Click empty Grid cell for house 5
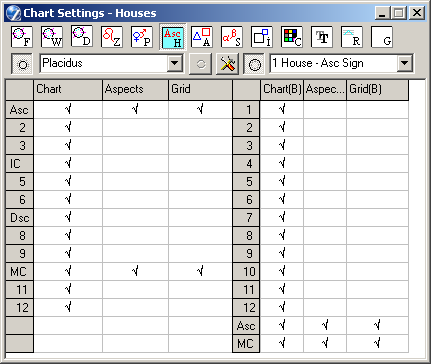This screenshot has height=364, width=431. coord(200,181)
